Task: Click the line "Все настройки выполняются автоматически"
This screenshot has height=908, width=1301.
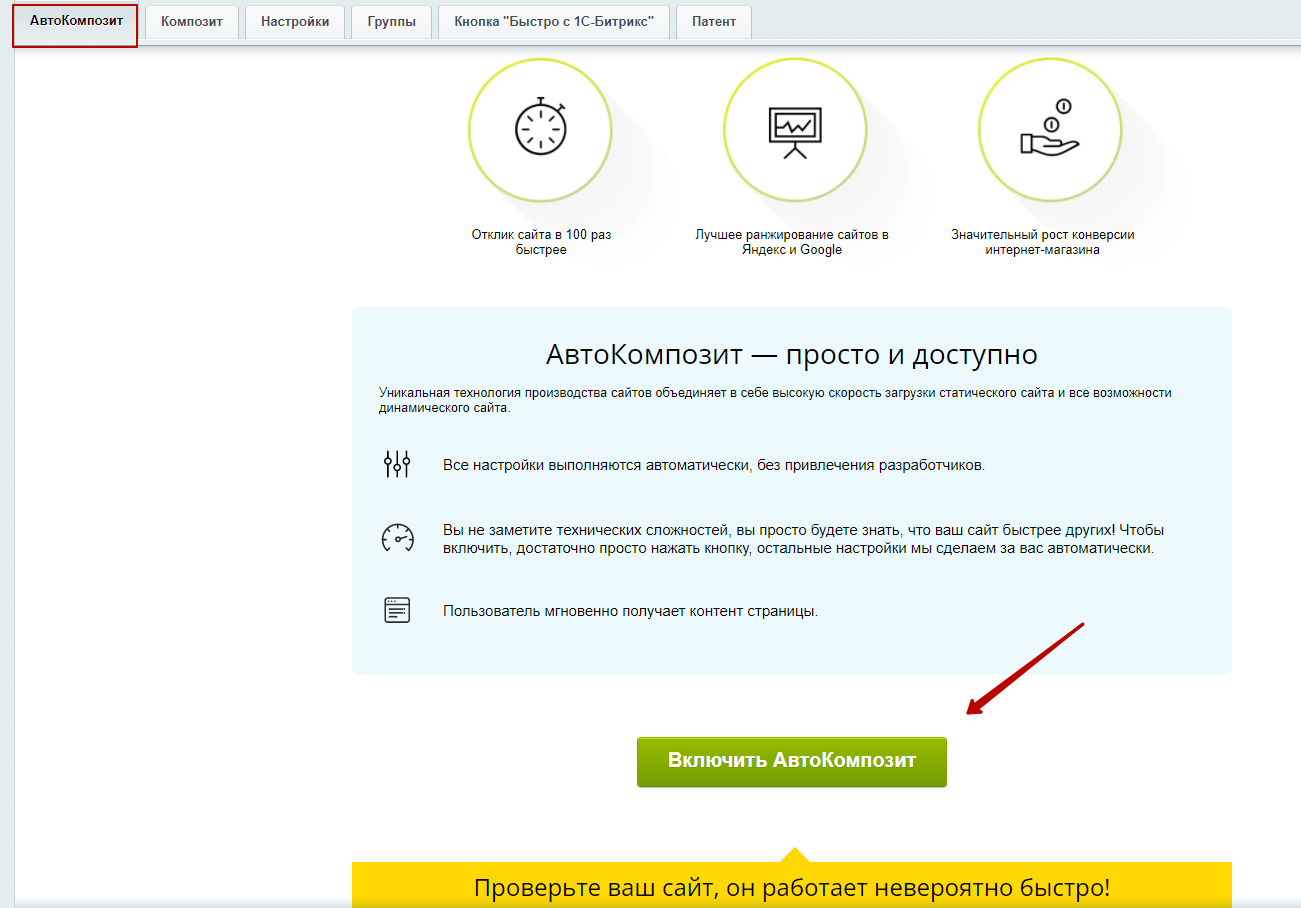Action: click(714, 465)
